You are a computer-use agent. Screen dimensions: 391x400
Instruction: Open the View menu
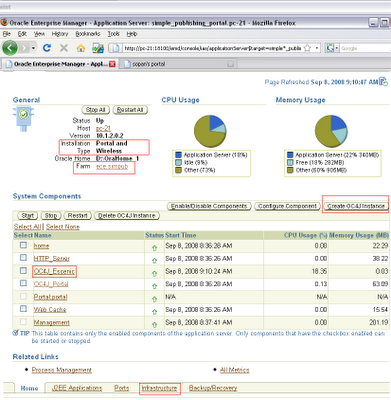click(39, 34)
